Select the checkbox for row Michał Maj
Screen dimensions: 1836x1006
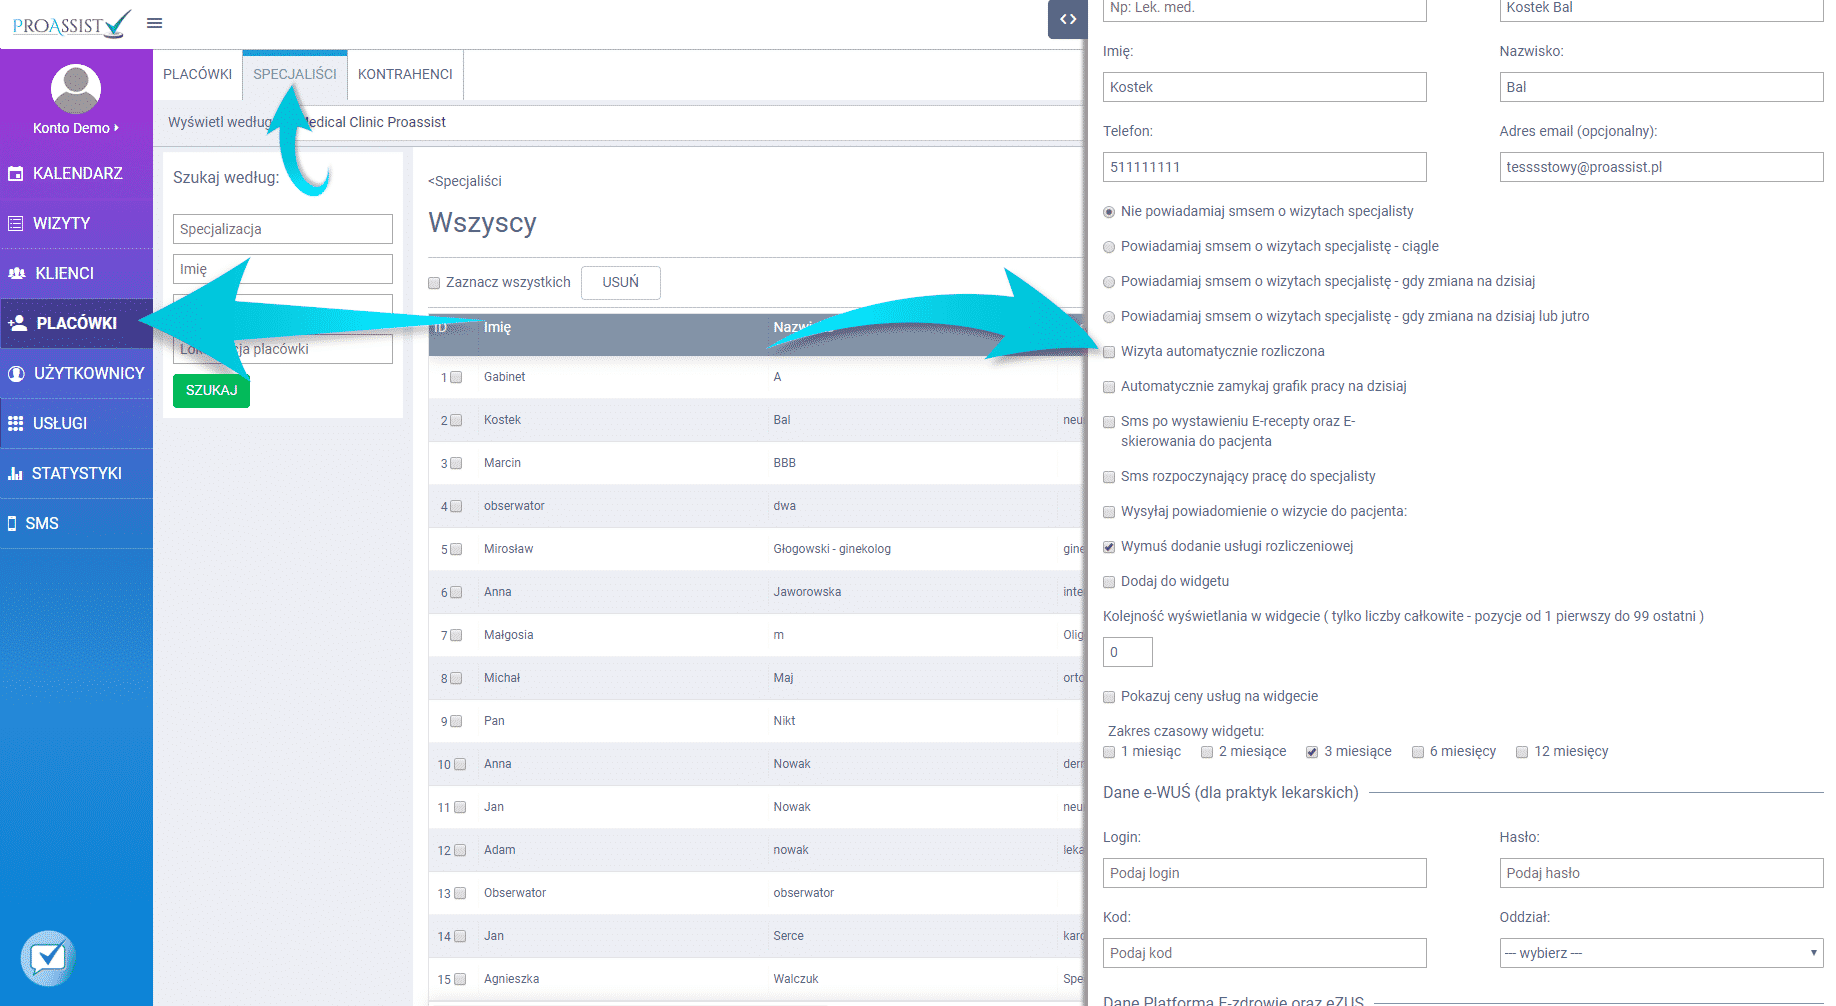(456, 679)
